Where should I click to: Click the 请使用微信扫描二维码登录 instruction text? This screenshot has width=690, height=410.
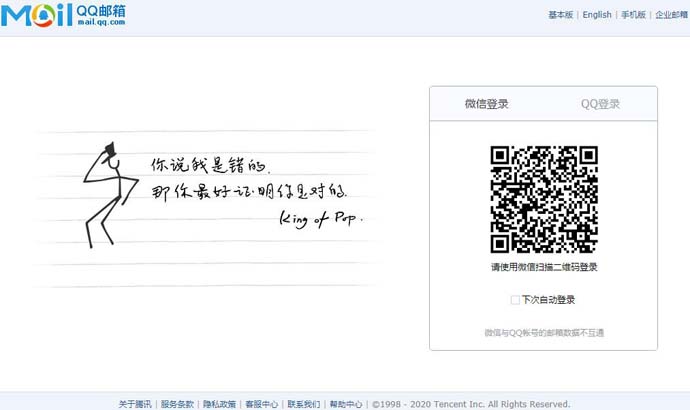click(x=543, y=267)
